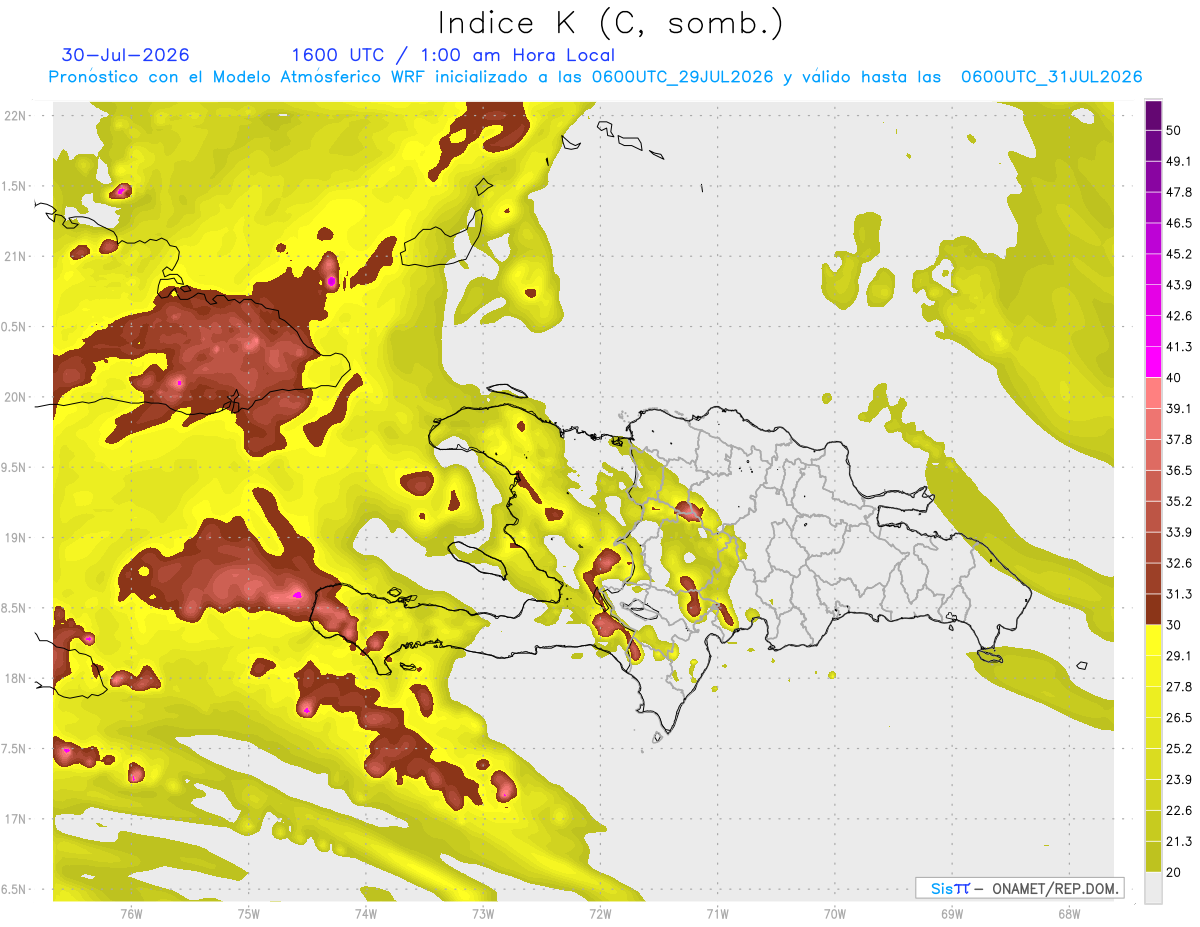Click the '71W' longitude label
The width and height of the screenshot is (1200, 927).
[717, 913]
